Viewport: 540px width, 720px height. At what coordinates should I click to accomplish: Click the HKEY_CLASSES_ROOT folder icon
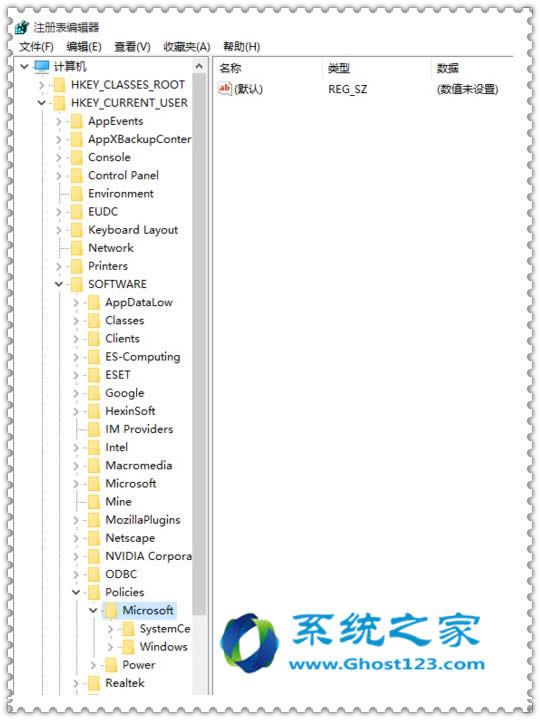point(60,85)
